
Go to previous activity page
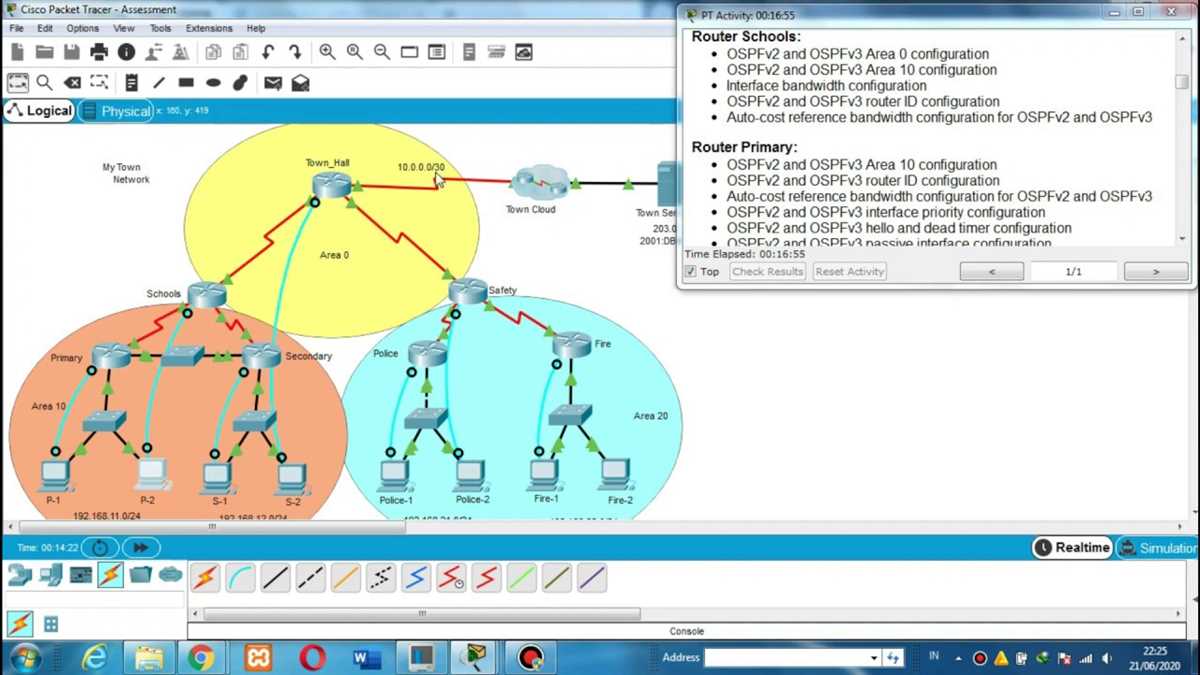tap(992, 272)
